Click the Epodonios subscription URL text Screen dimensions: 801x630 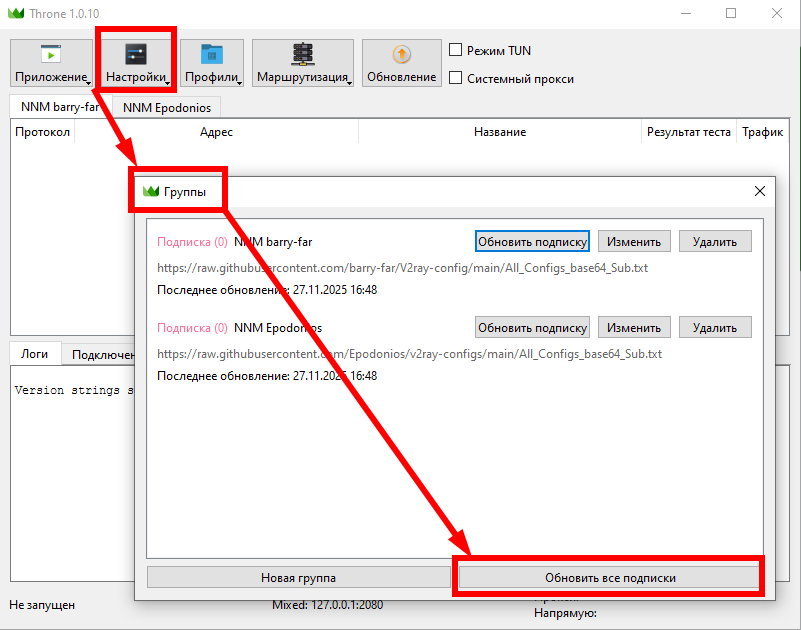(x=409, y=354)
